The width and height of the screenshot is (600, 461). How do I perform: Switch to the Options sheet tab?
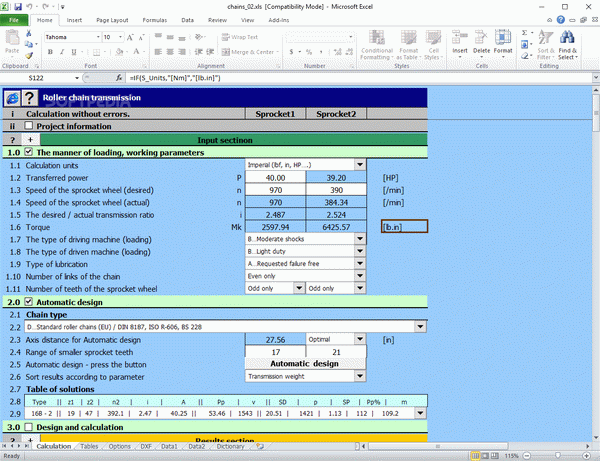pos(119,446)
